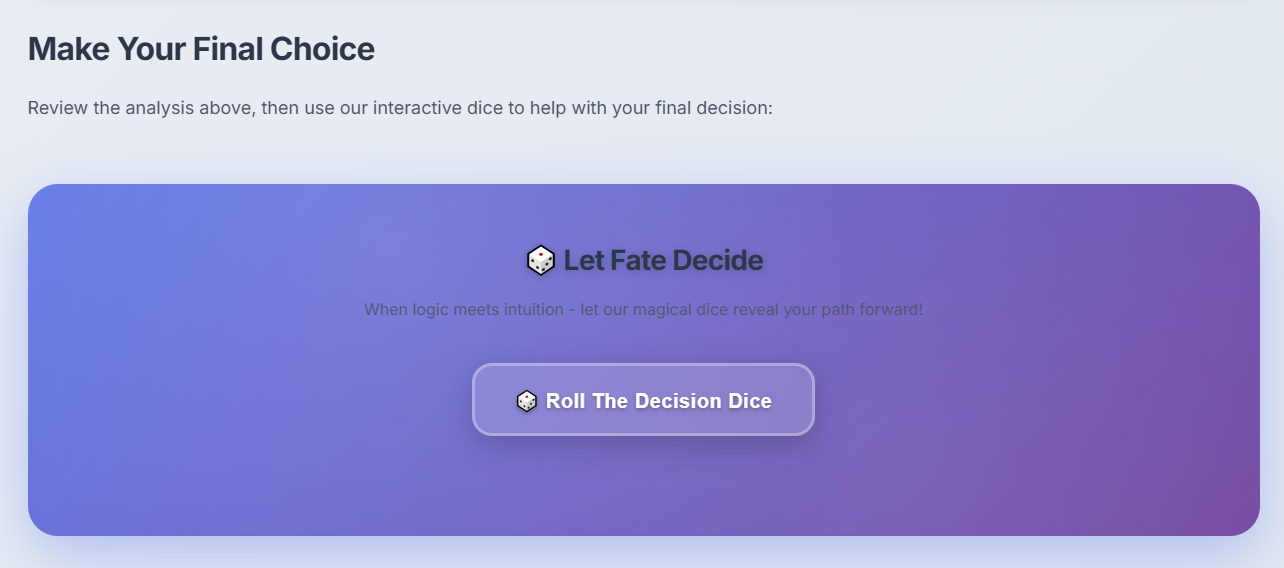Click the word "Roll" on the dice button
This screenshot has height=568, width=1284.
point(566,401)
